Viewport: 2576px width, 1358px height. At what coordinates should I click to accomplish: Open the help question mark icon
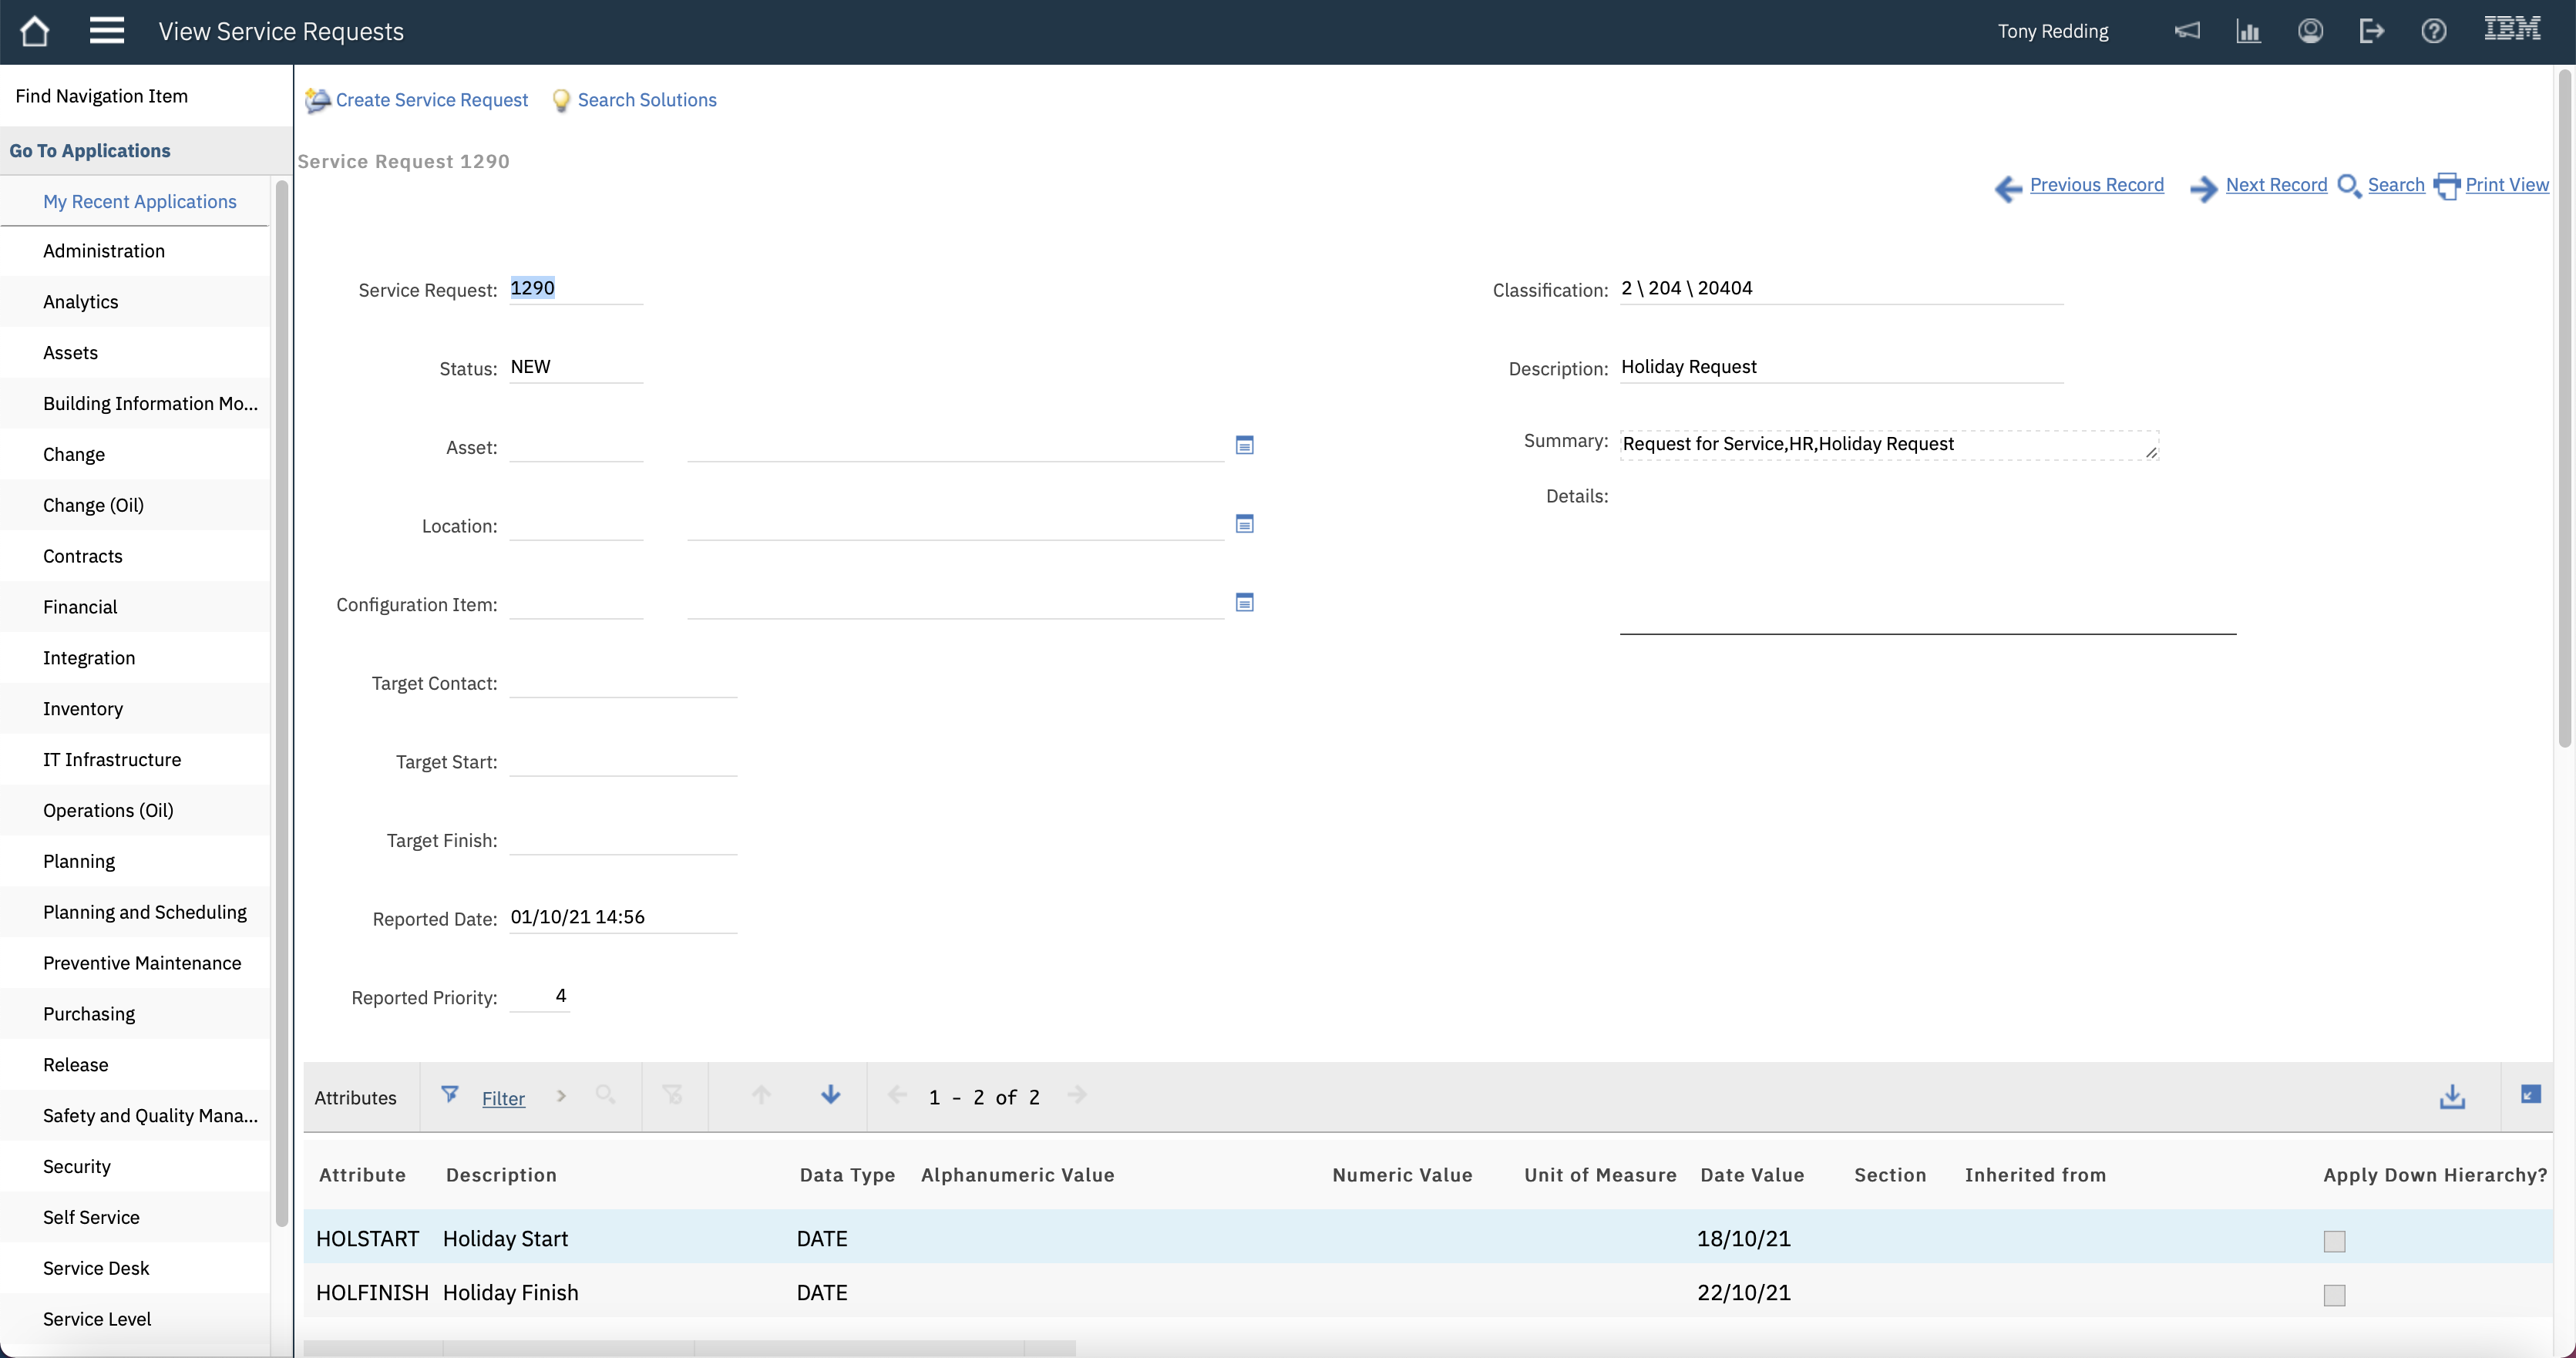(2433, 31)
